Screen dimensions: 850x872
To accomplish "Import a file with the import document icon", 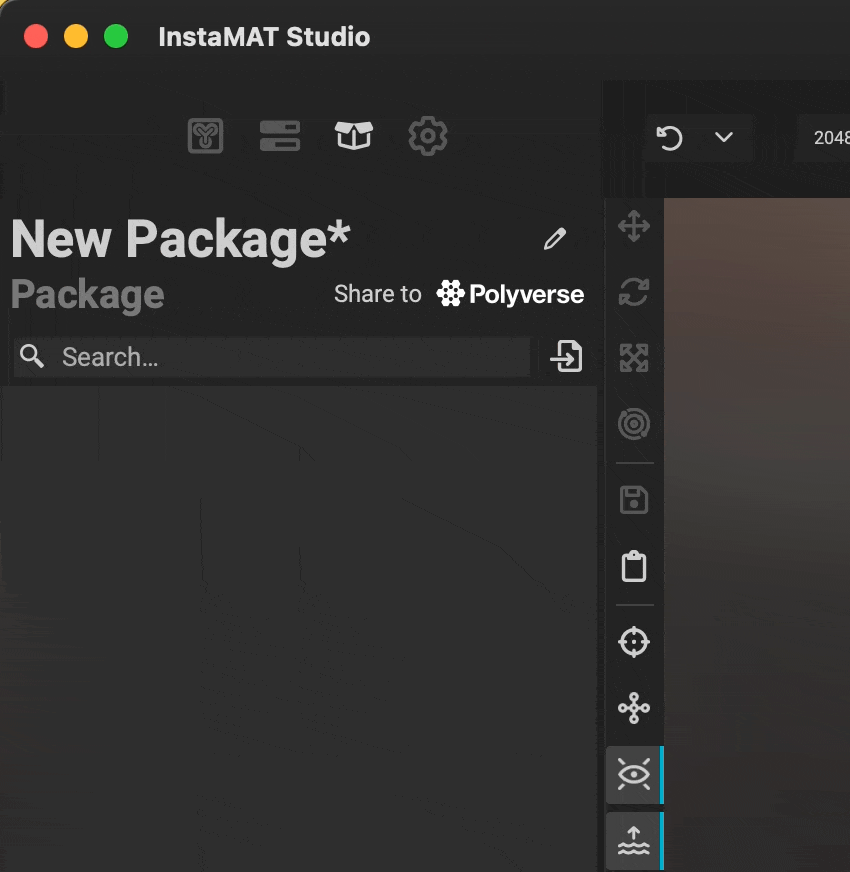I will tap(566, 356).
